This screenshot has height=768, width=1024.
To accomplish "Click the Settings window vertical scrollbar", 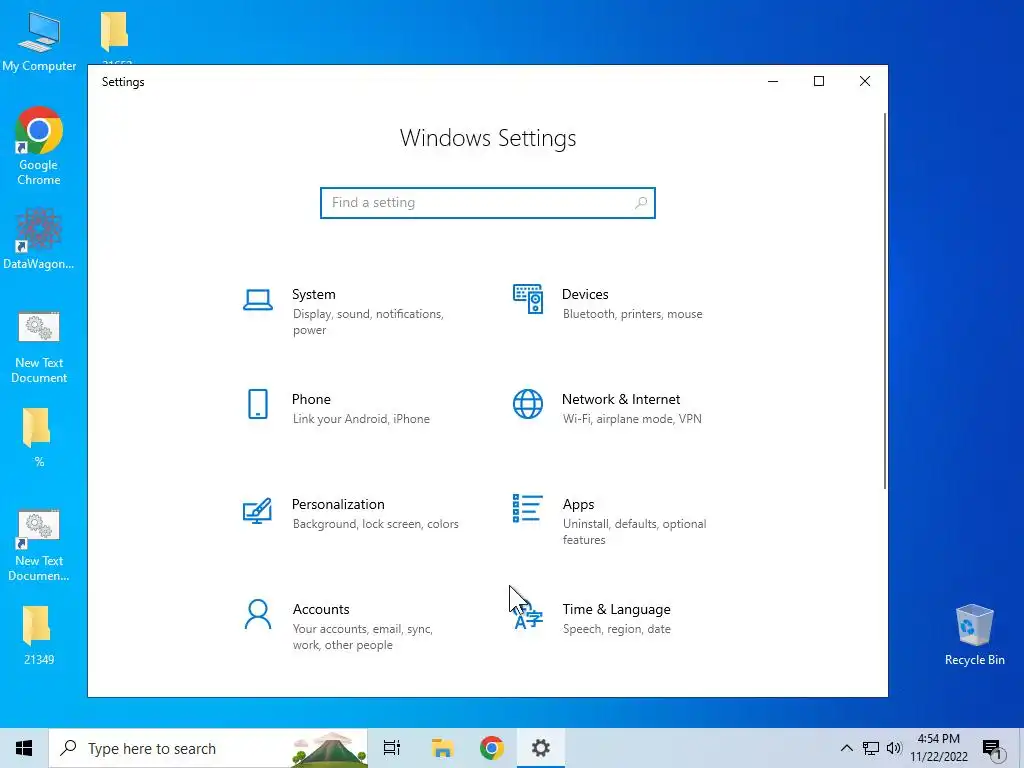I will tap(885, 300).
